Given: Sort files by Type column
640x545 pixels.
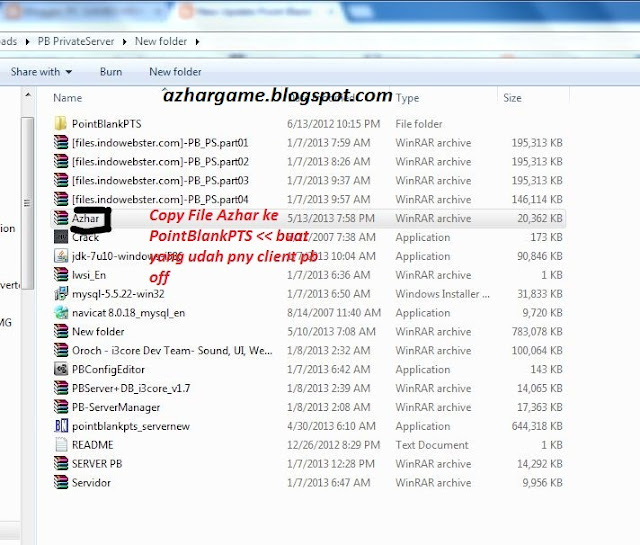Looking at the screenshot, I should click(407, 98).
